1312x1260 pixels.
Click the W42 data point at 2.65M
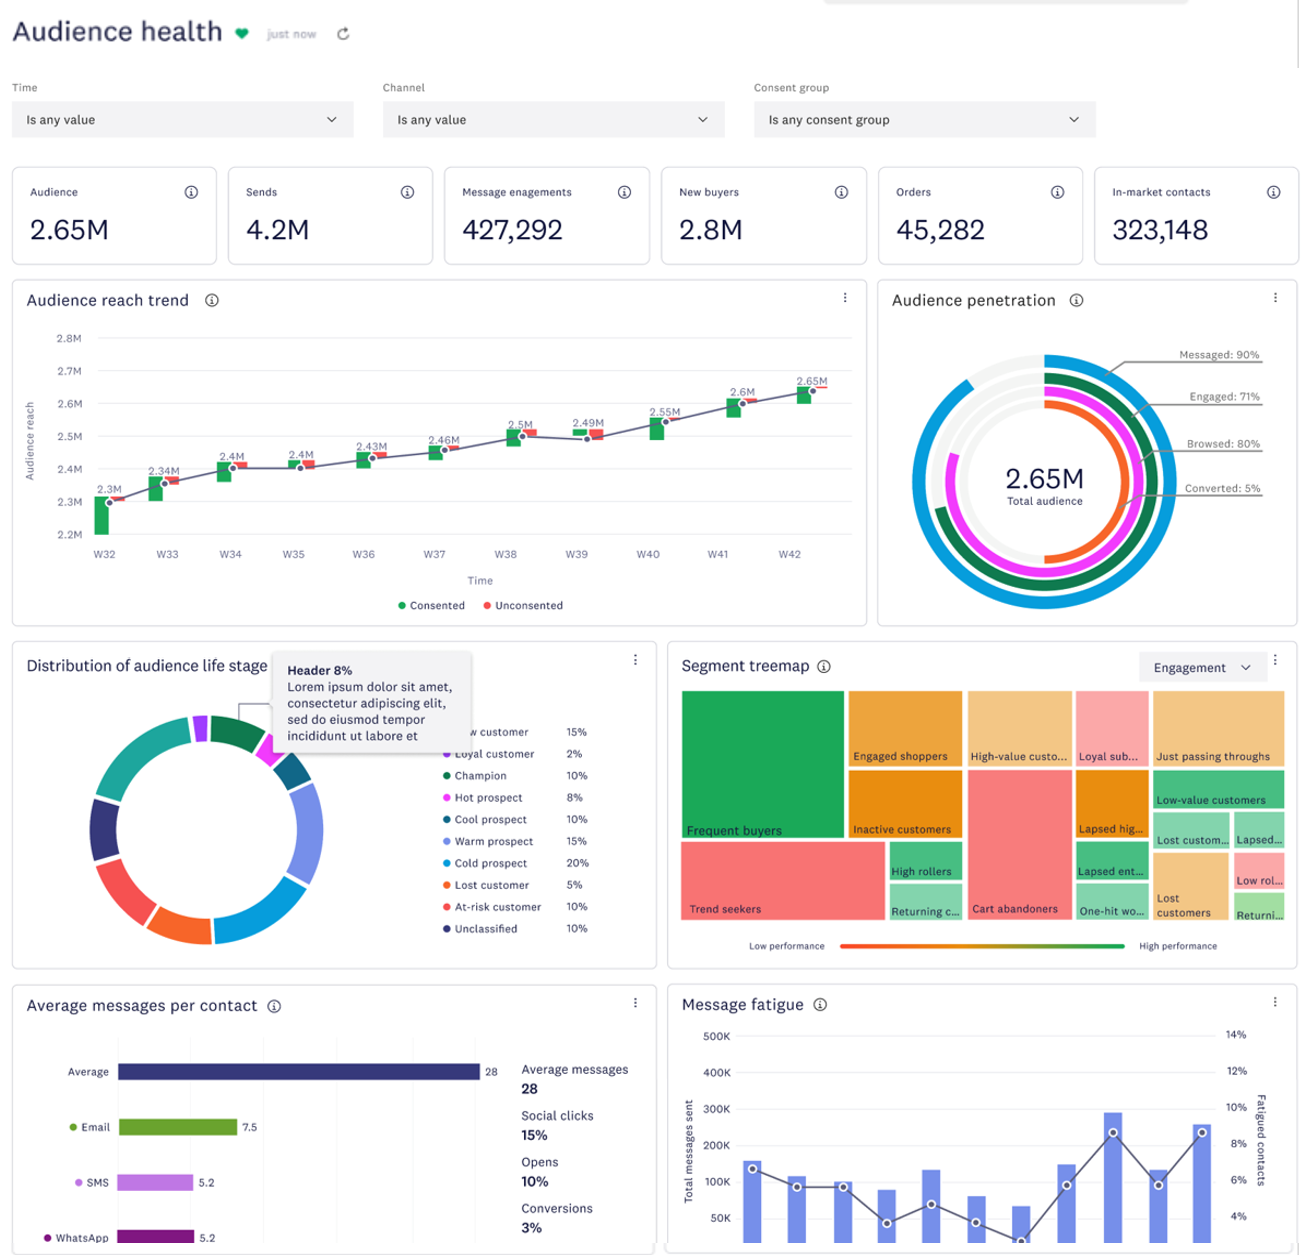[813, 391]
